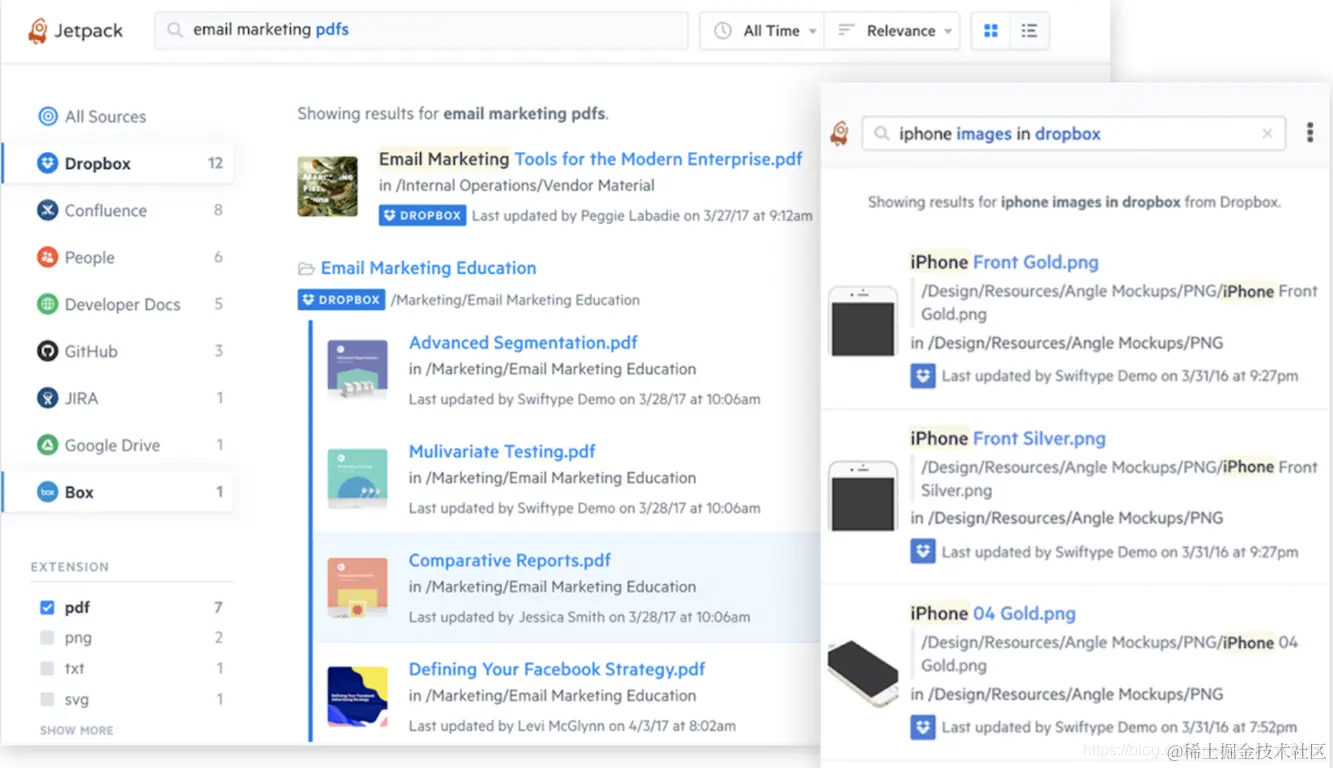This screenshot has height=768, width=1333.
Task: Select the Dropbox source label
Action: (x=98, y=163)
